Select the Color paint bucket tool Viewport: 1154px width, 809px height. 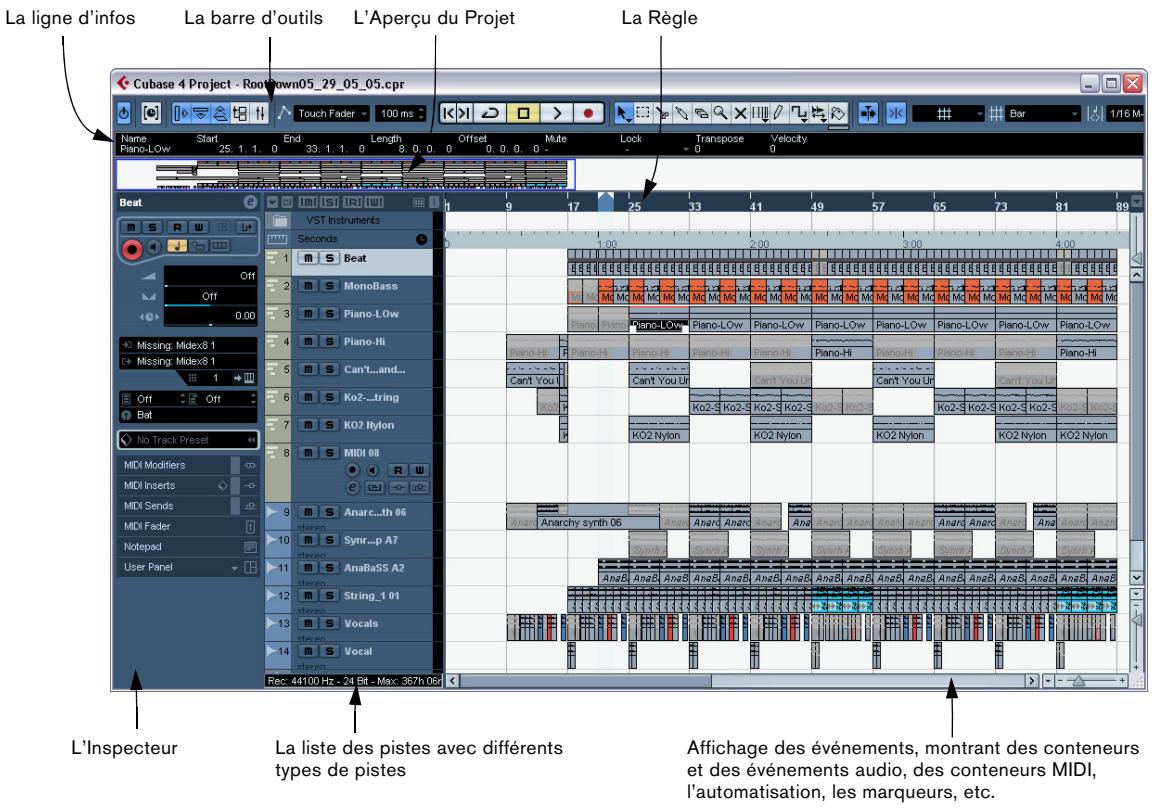point(838,113)
